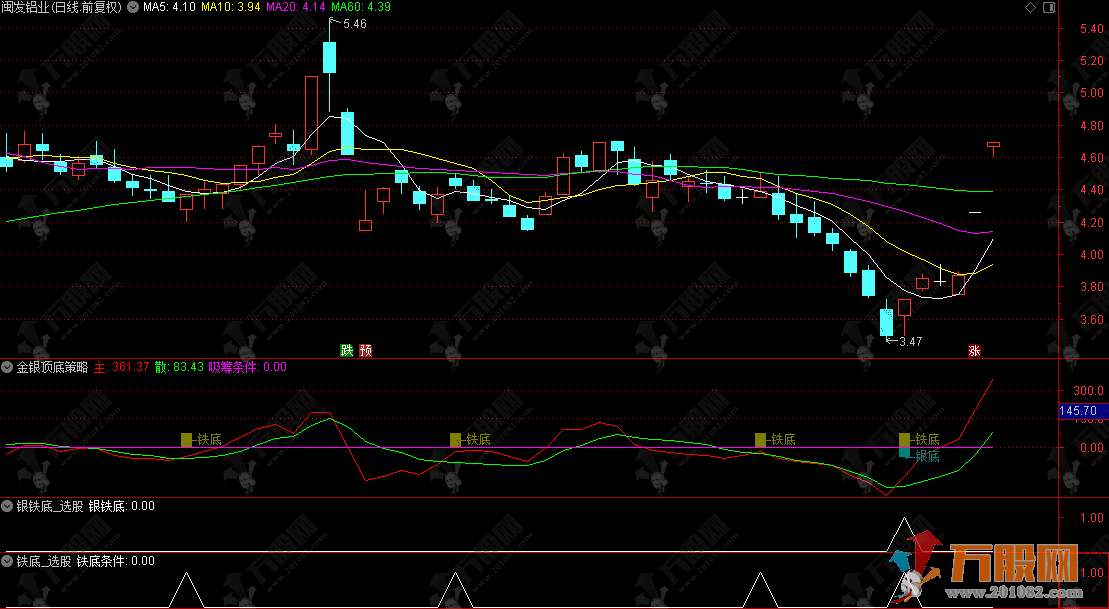
Task: Click the 3.47 low price label
Action: click(x=910, y=342)
